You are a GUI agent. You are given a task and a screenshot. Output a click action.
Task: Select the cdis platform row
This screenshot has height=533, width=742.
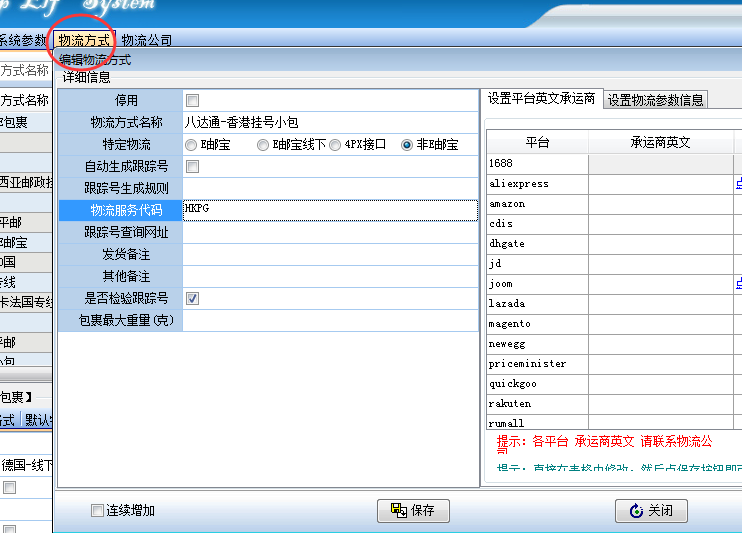pyautogui.click(x=538, y=224)
